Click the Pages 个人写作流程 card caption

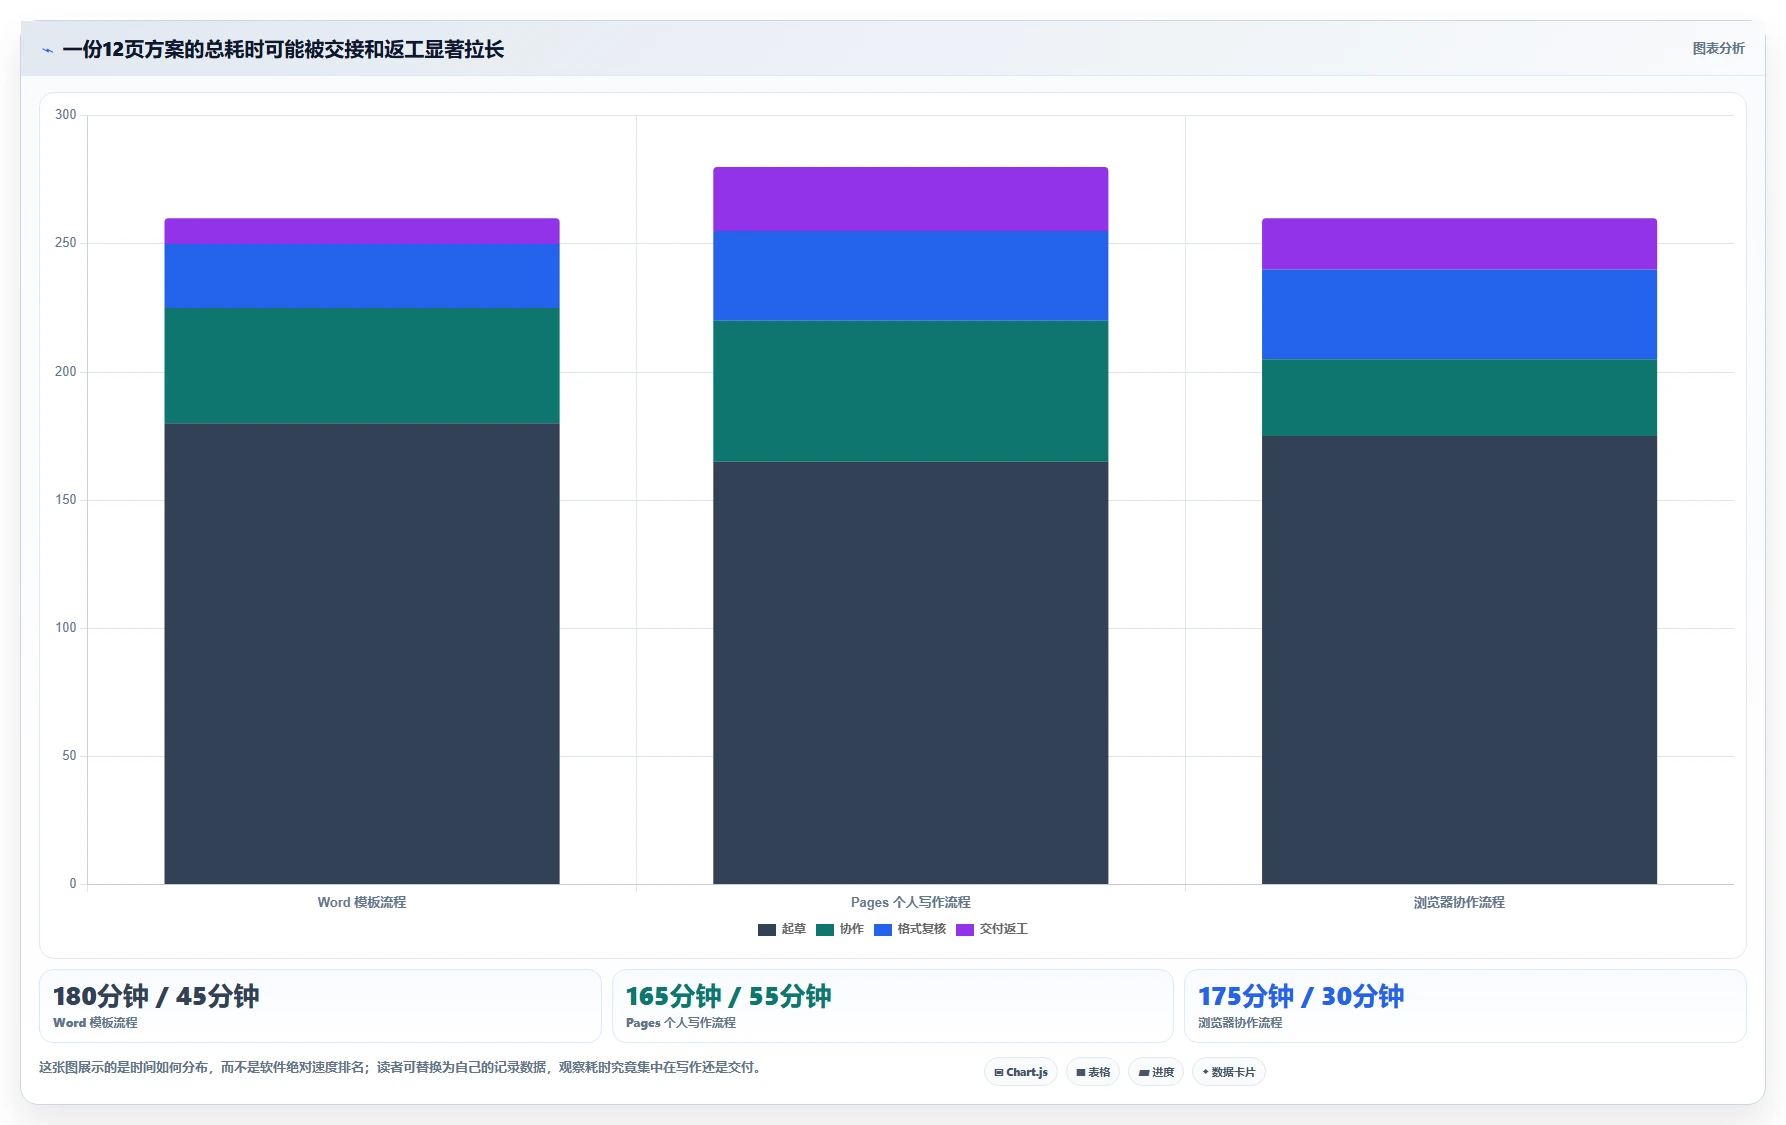coord(681,1023)
